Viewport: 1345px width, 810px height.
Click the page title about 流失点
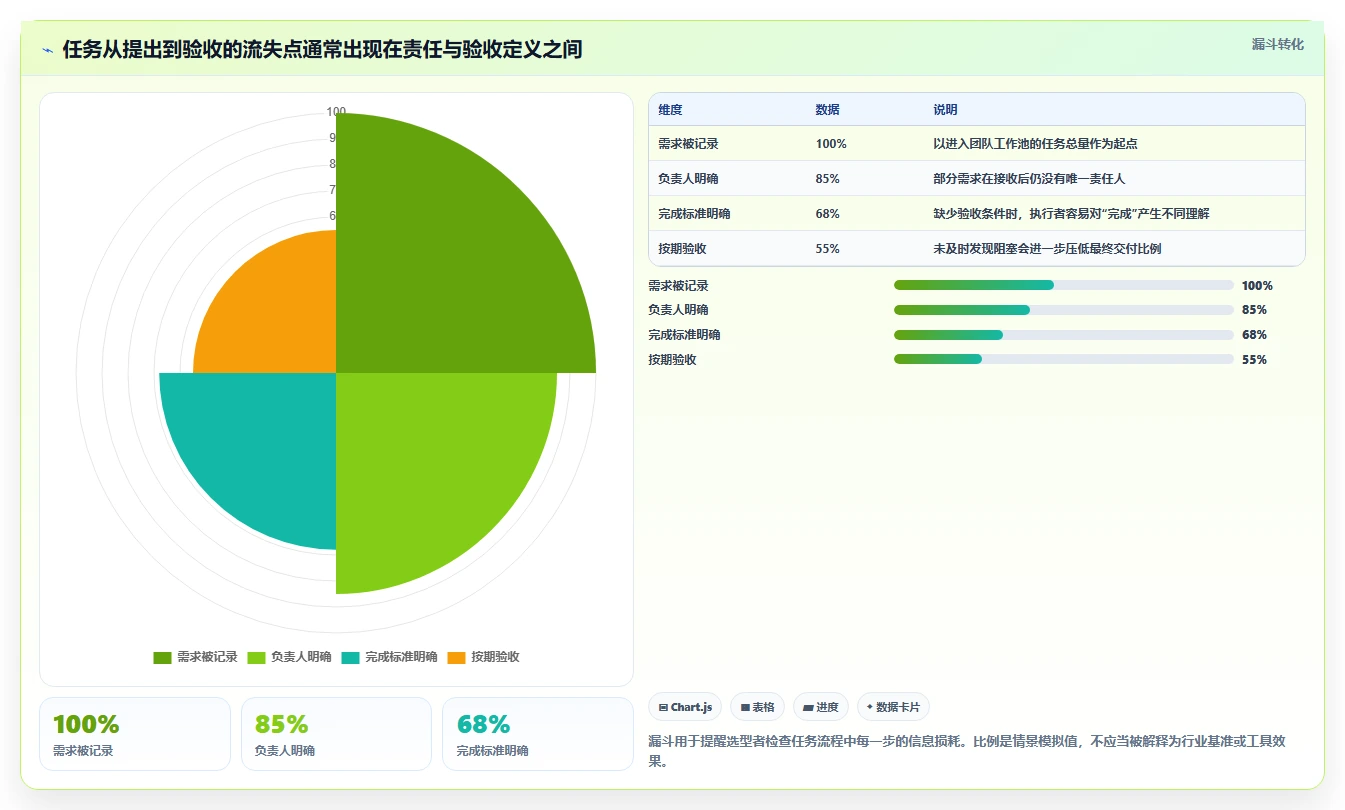click(x=323, y=50)
